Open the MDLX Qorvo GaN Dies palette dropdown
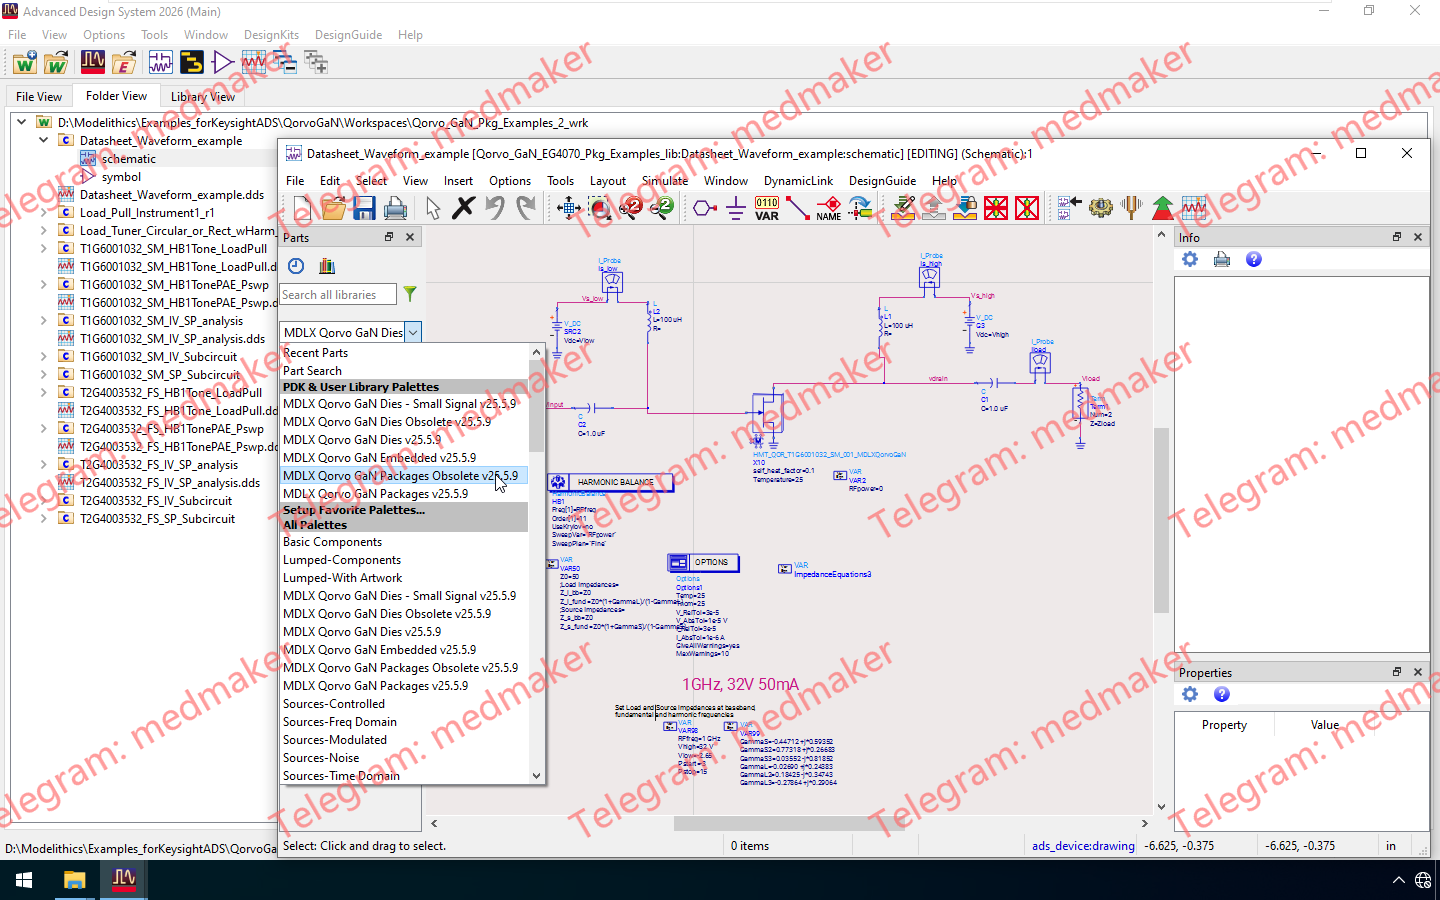 (x=413, y=332)
